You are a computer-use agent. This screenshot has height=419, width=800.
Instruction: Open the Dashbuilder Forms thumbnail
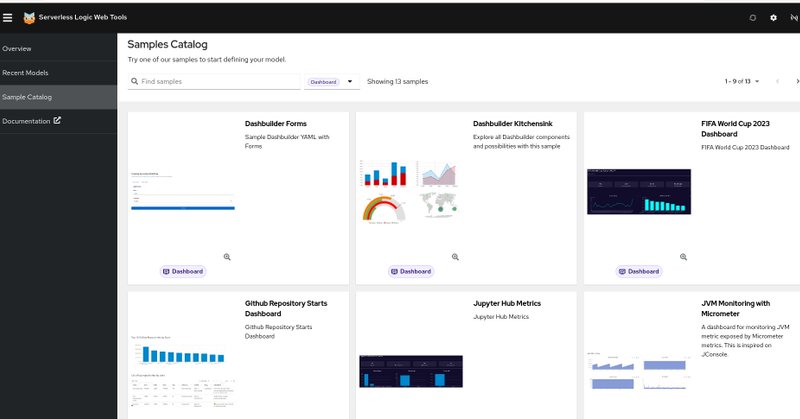(183, 191)
